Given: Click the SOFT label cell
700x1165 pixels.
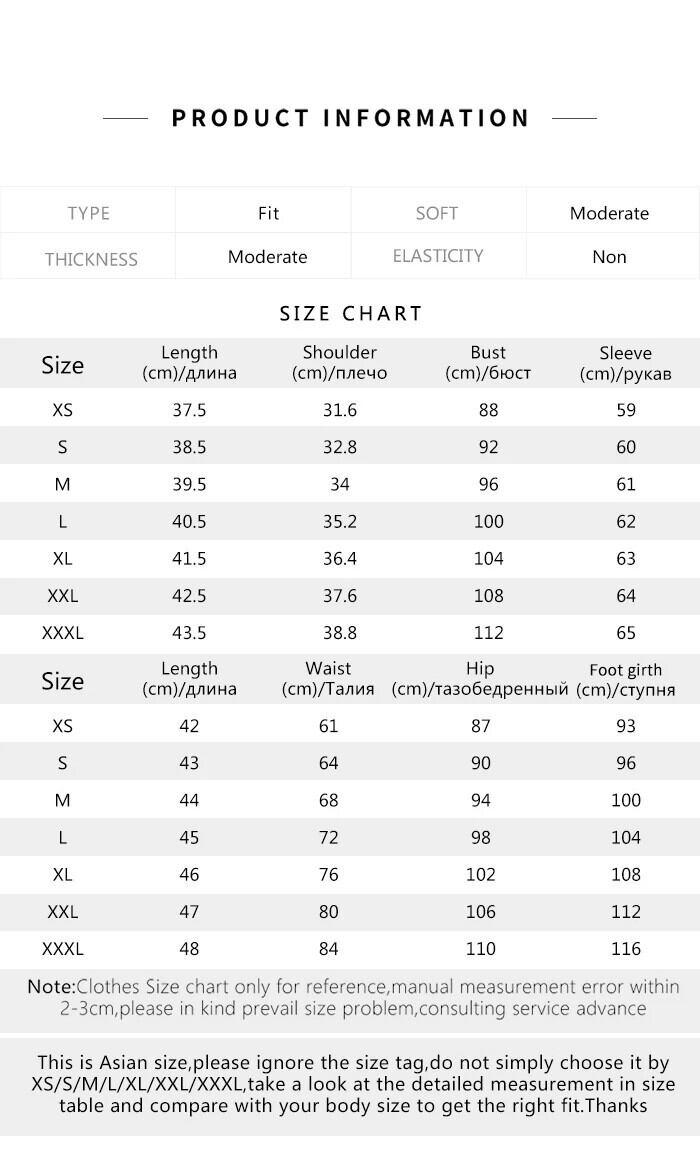Looking at the screenshot, I should click(436, 213).
